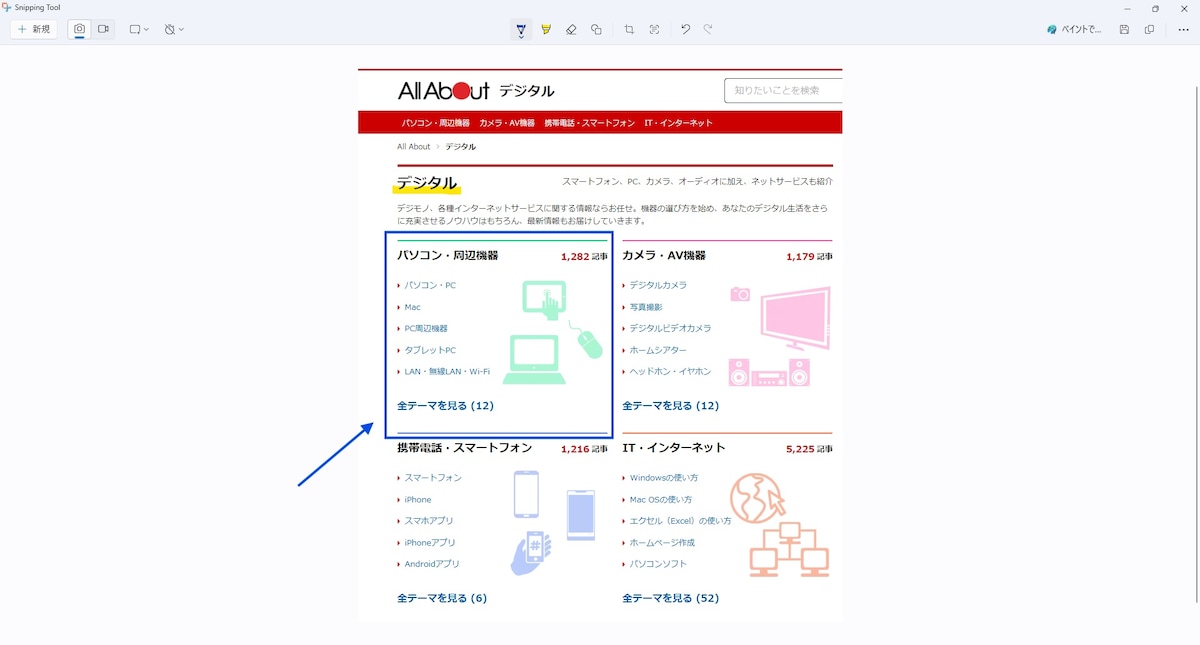This screenshot has width=1200, height=645.
Task: Switch to video recording mode
Action: pos(103,29)
